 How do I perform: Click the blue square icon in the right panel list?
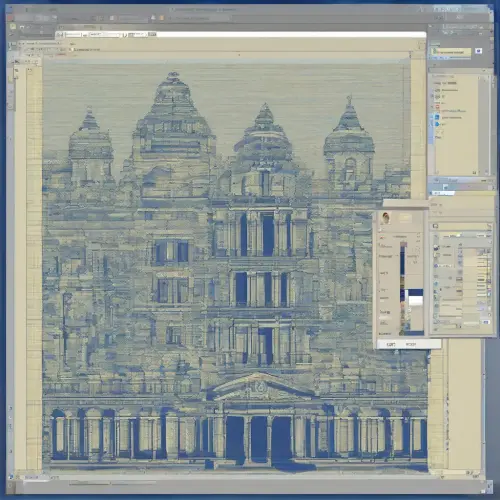pos(437,117)
